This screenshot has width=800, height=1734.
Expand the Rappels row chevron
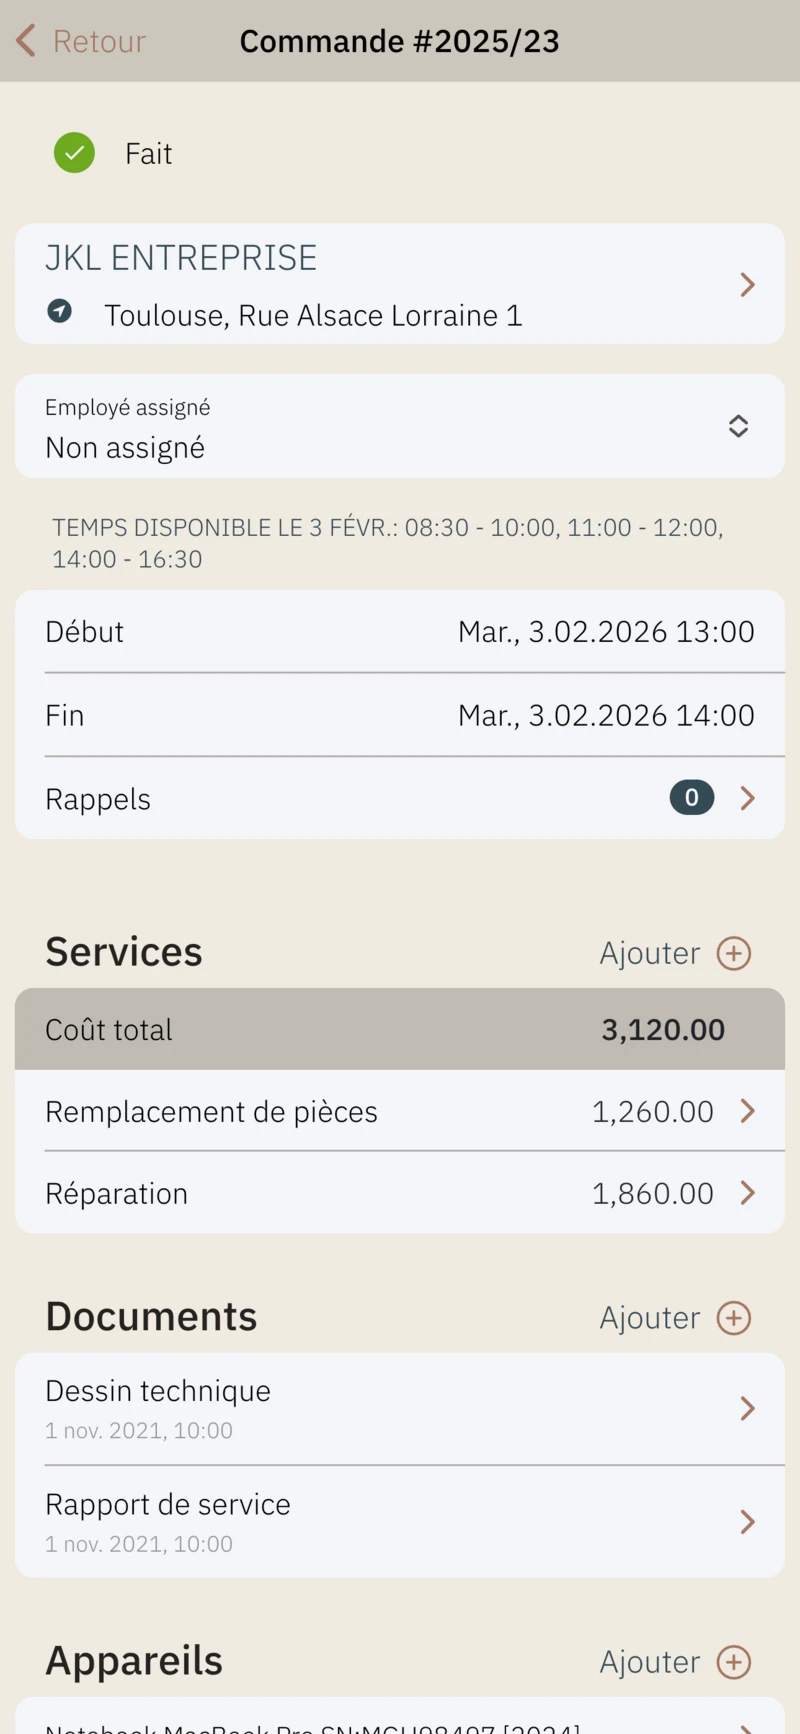747,798
